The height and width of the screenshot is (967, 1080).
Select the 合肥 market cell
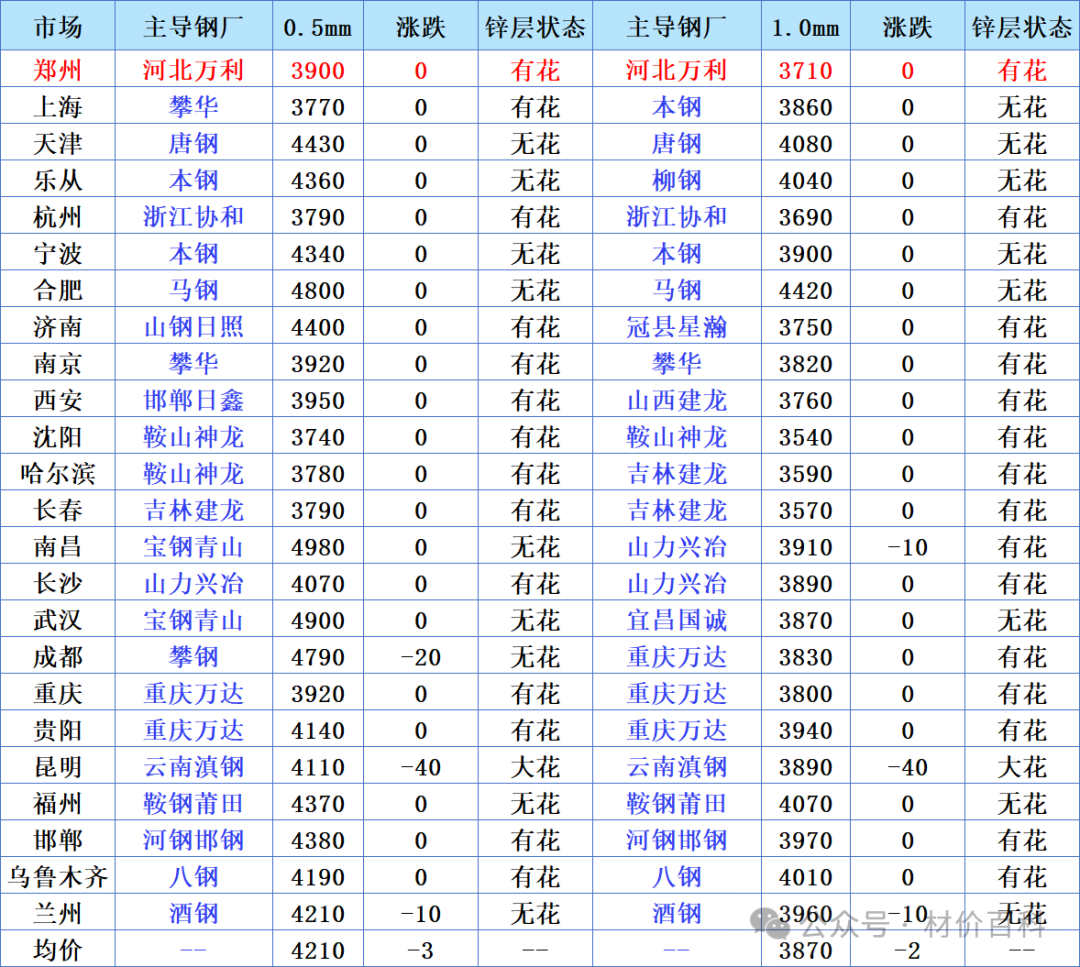58,290
